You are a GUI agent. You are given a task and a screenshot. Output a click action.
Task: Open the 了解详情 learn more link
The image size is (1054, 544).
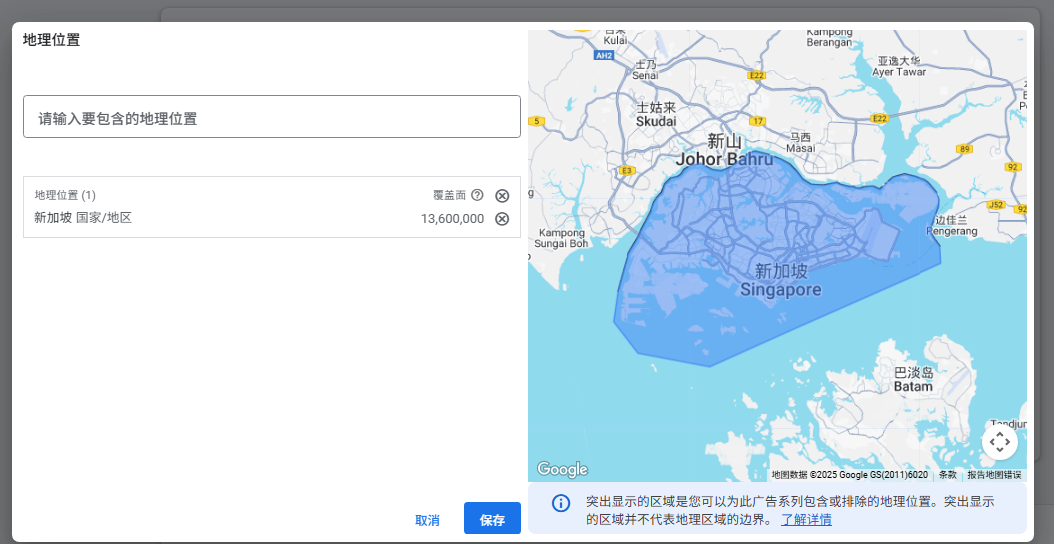point(806,520)
